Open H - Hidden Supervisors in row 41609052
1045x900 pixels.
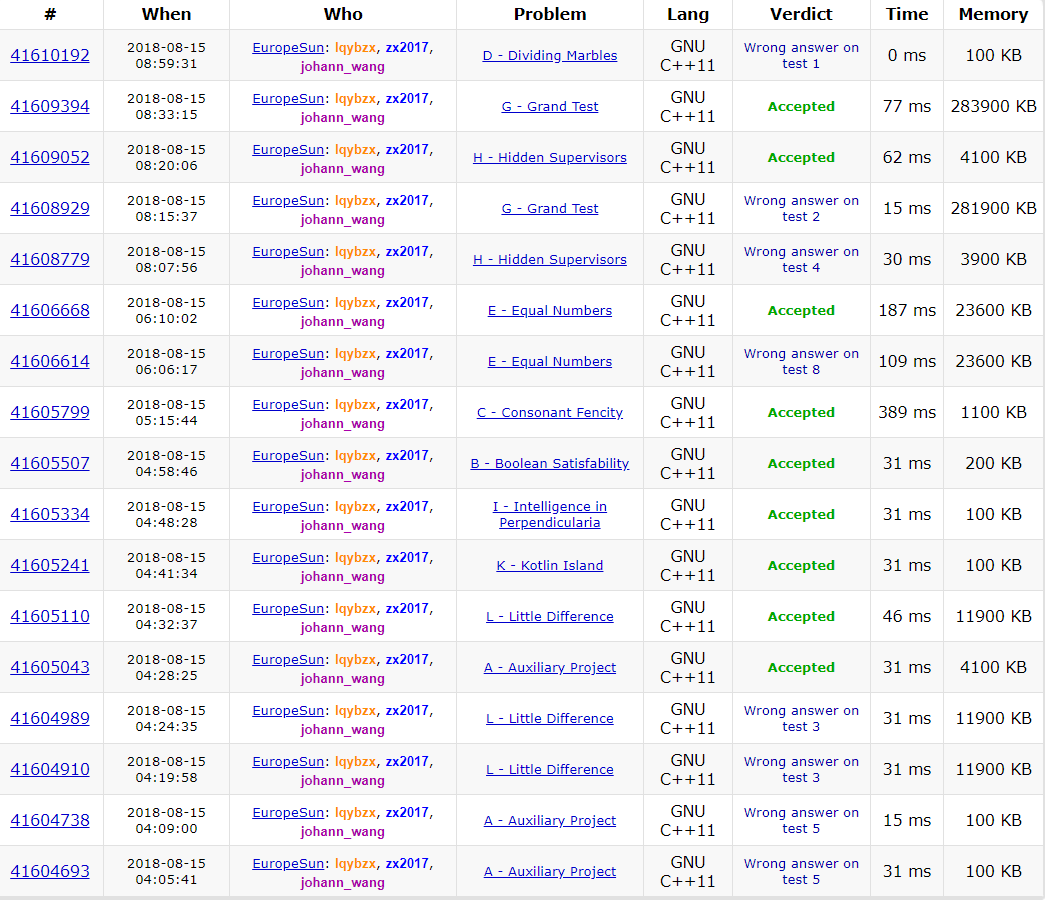[x=549, y=157]
